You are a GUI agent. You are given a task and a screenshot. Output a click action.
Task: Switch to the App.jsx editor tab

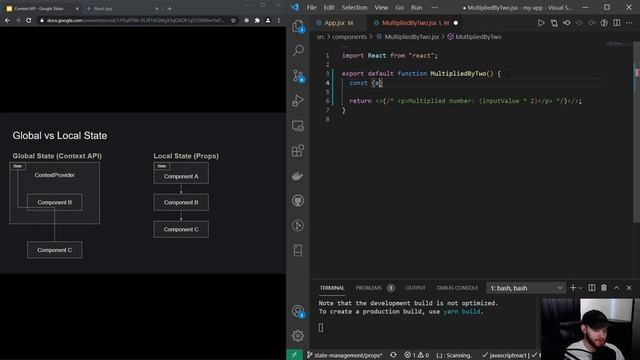coord(338,23)
